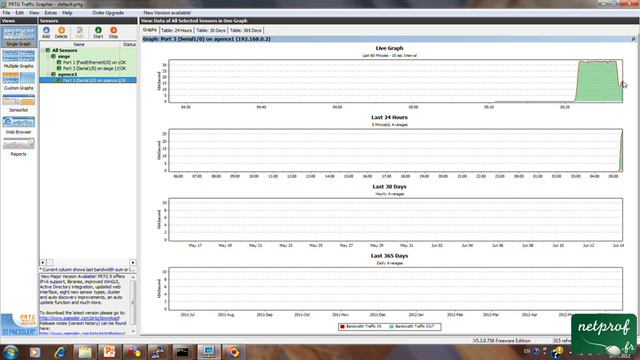Open the Custom Graphs view
The height and width of the screenshot is (360, 640).
18,81
